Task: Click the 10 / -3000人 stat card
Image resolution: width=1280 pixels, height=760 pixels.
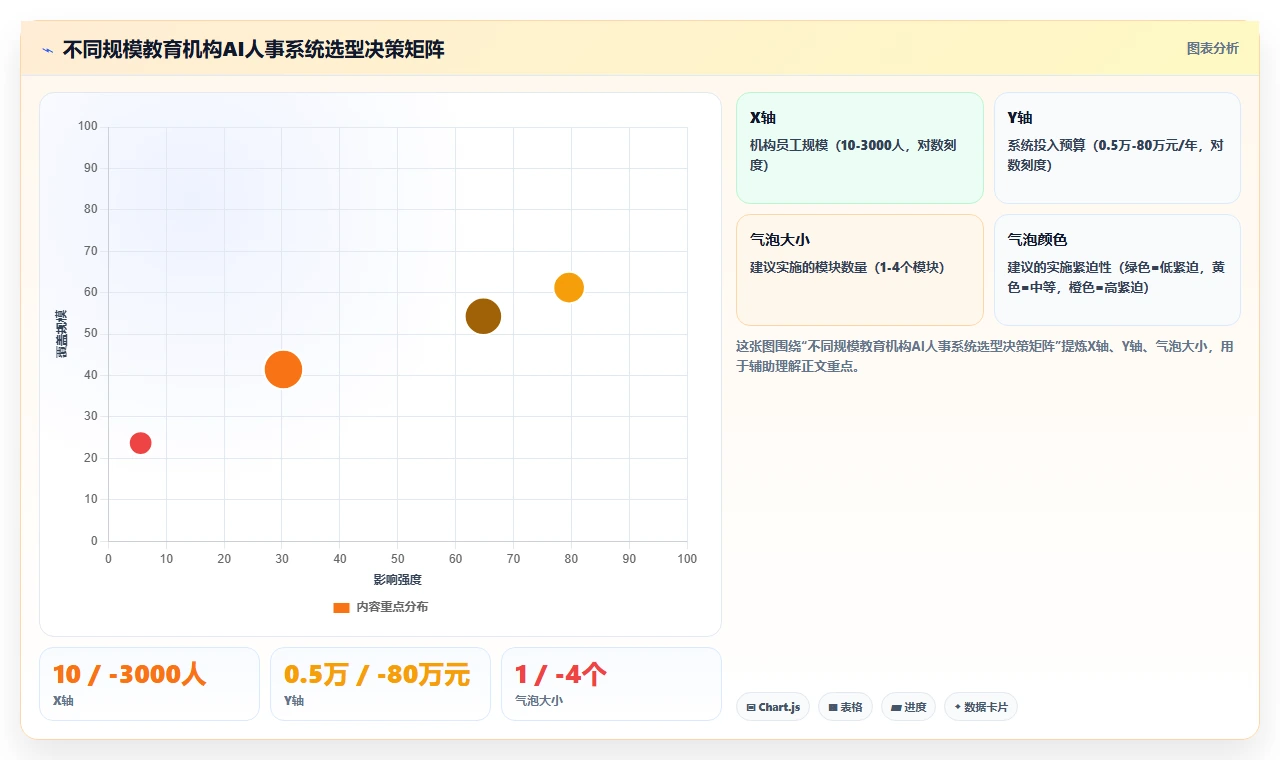Action: [149, 684]
